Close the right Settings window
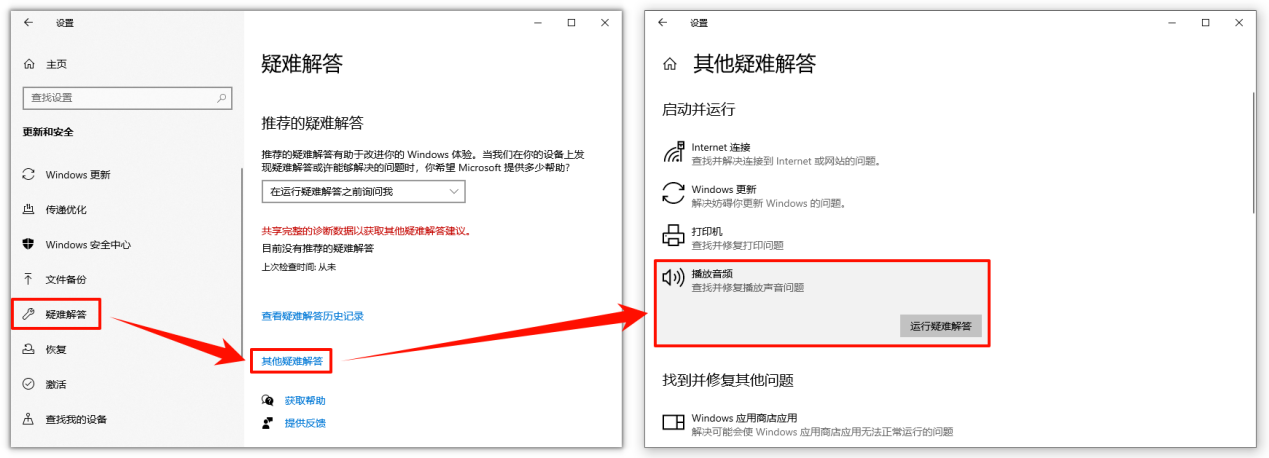This screenshot has width=1269, height=458. coord(1238,22)
